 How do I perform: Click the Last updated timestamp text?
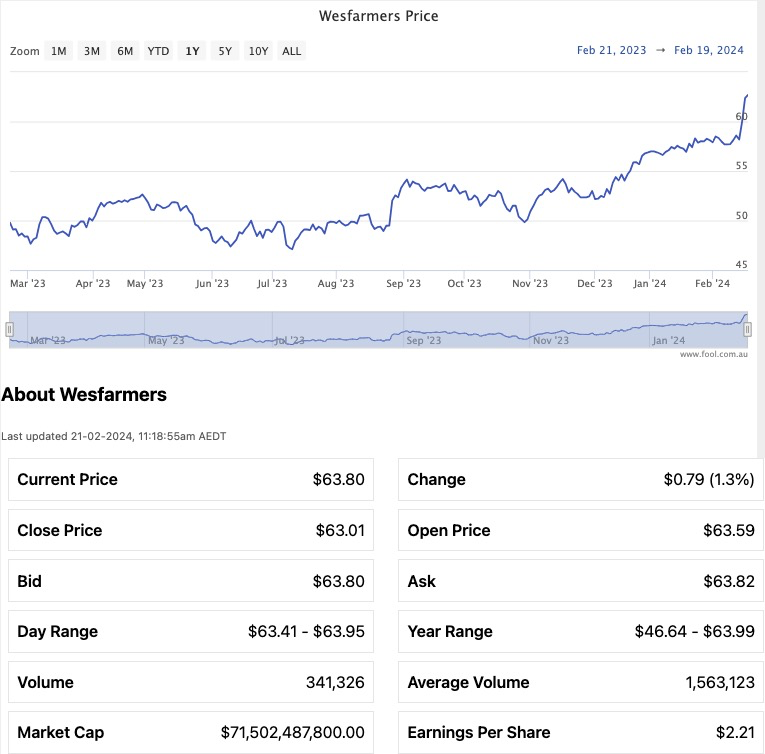click(x=114, y=436)
